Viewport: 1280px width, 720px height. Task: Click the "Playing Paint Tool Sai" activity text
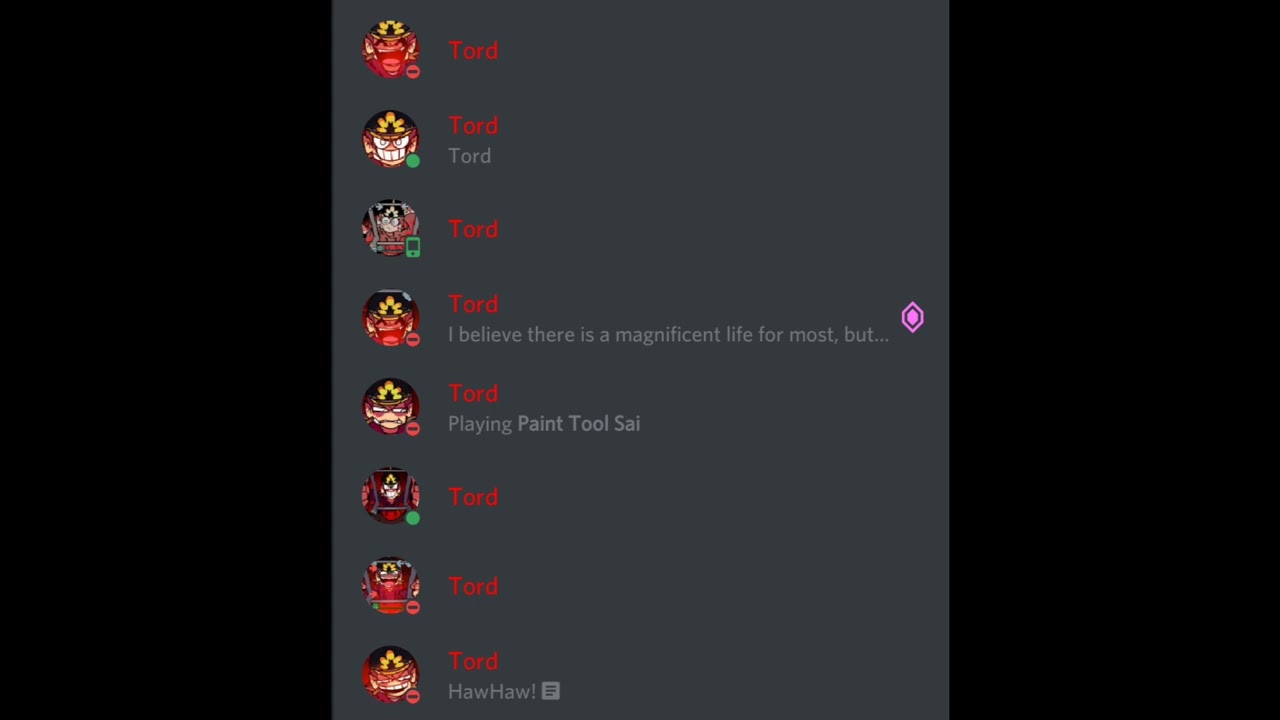coord(544,424)
